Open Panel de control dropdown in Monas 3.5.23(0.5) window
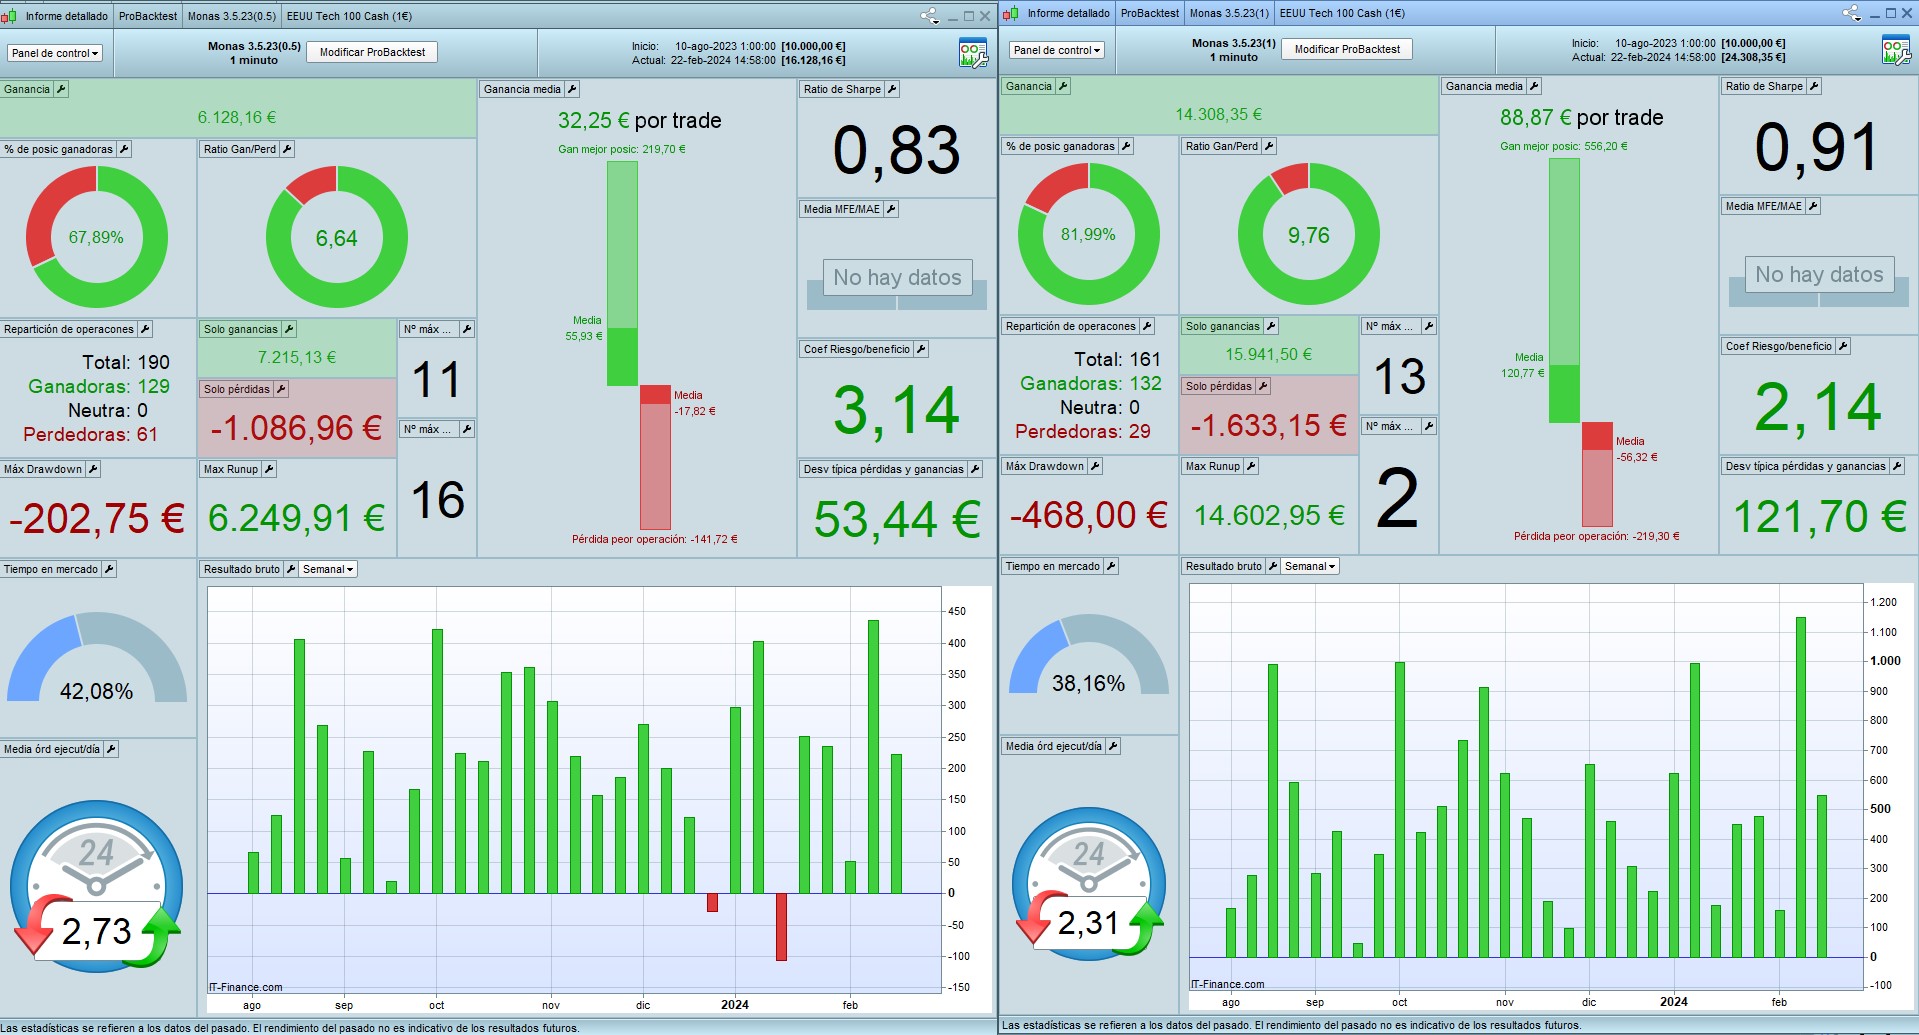This screenshot has width=1919, height=1035. [x=55, y=53]
